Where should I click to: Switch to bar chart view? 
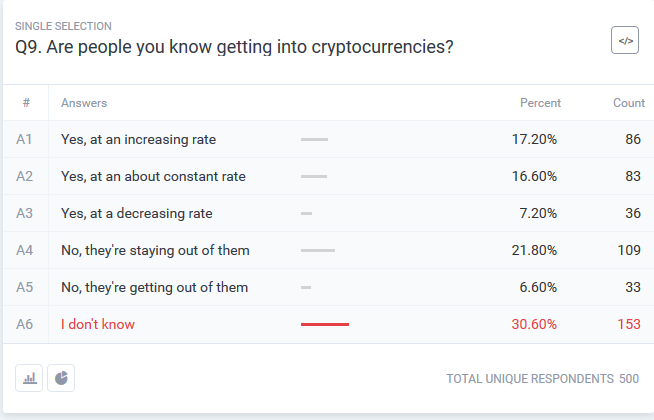pyautogui.click(x=29, y=378)
